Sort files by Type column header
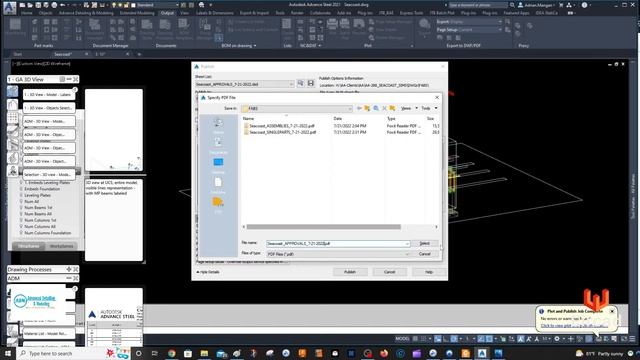The image size is (640, 360). pos(391,118)
